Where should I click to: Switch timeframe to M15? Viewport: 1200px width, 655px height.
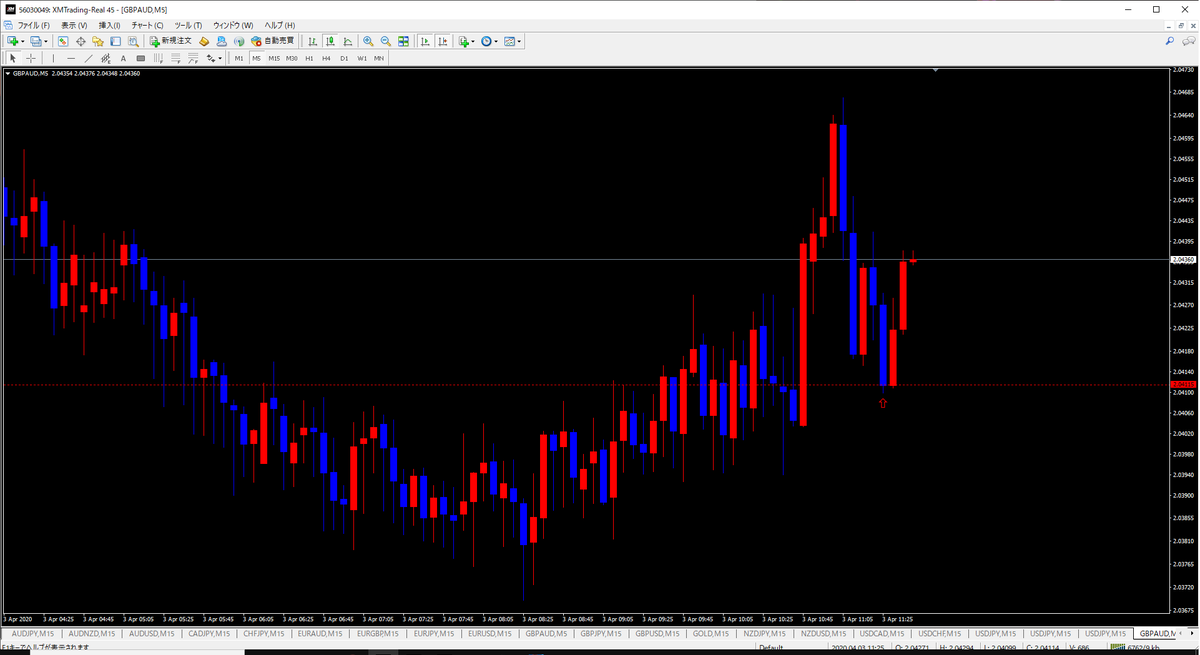(273, 58)
